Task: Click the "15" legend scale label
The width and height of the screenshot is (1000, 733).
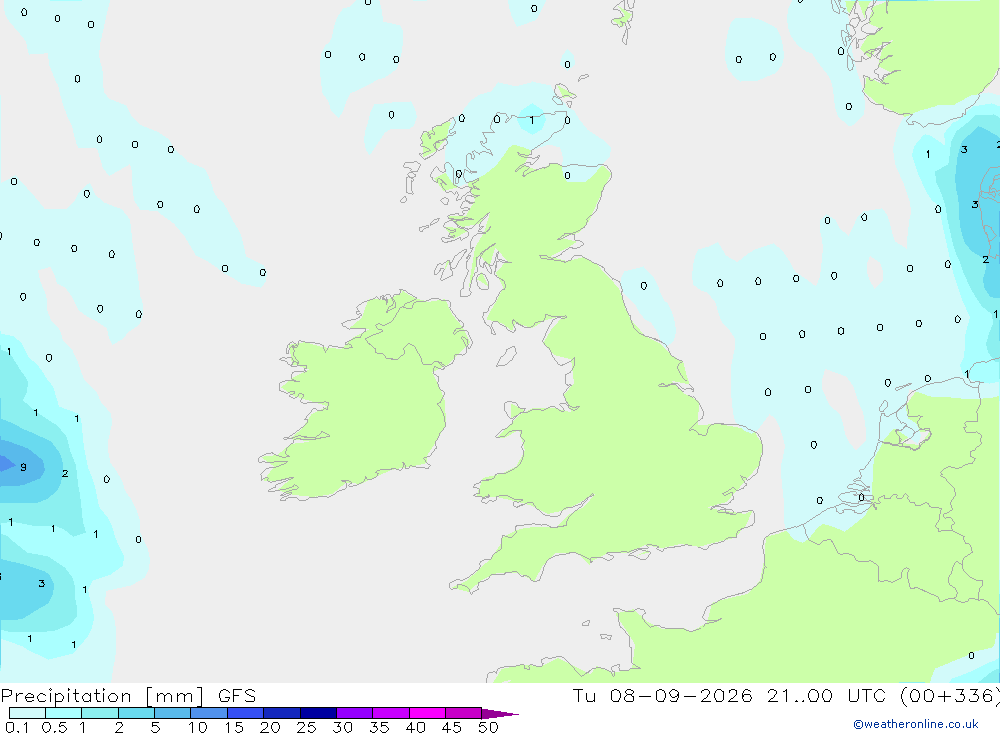Action: pos(234,727)
